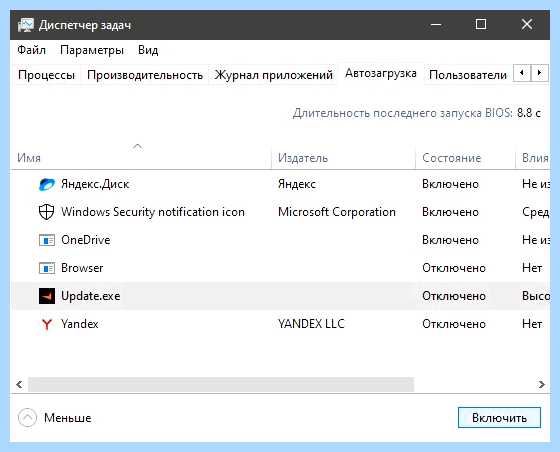Click Включено status of Windows Security
This screenshot has width=560, height=452.
pyautogui.click(x=450, y=212)
